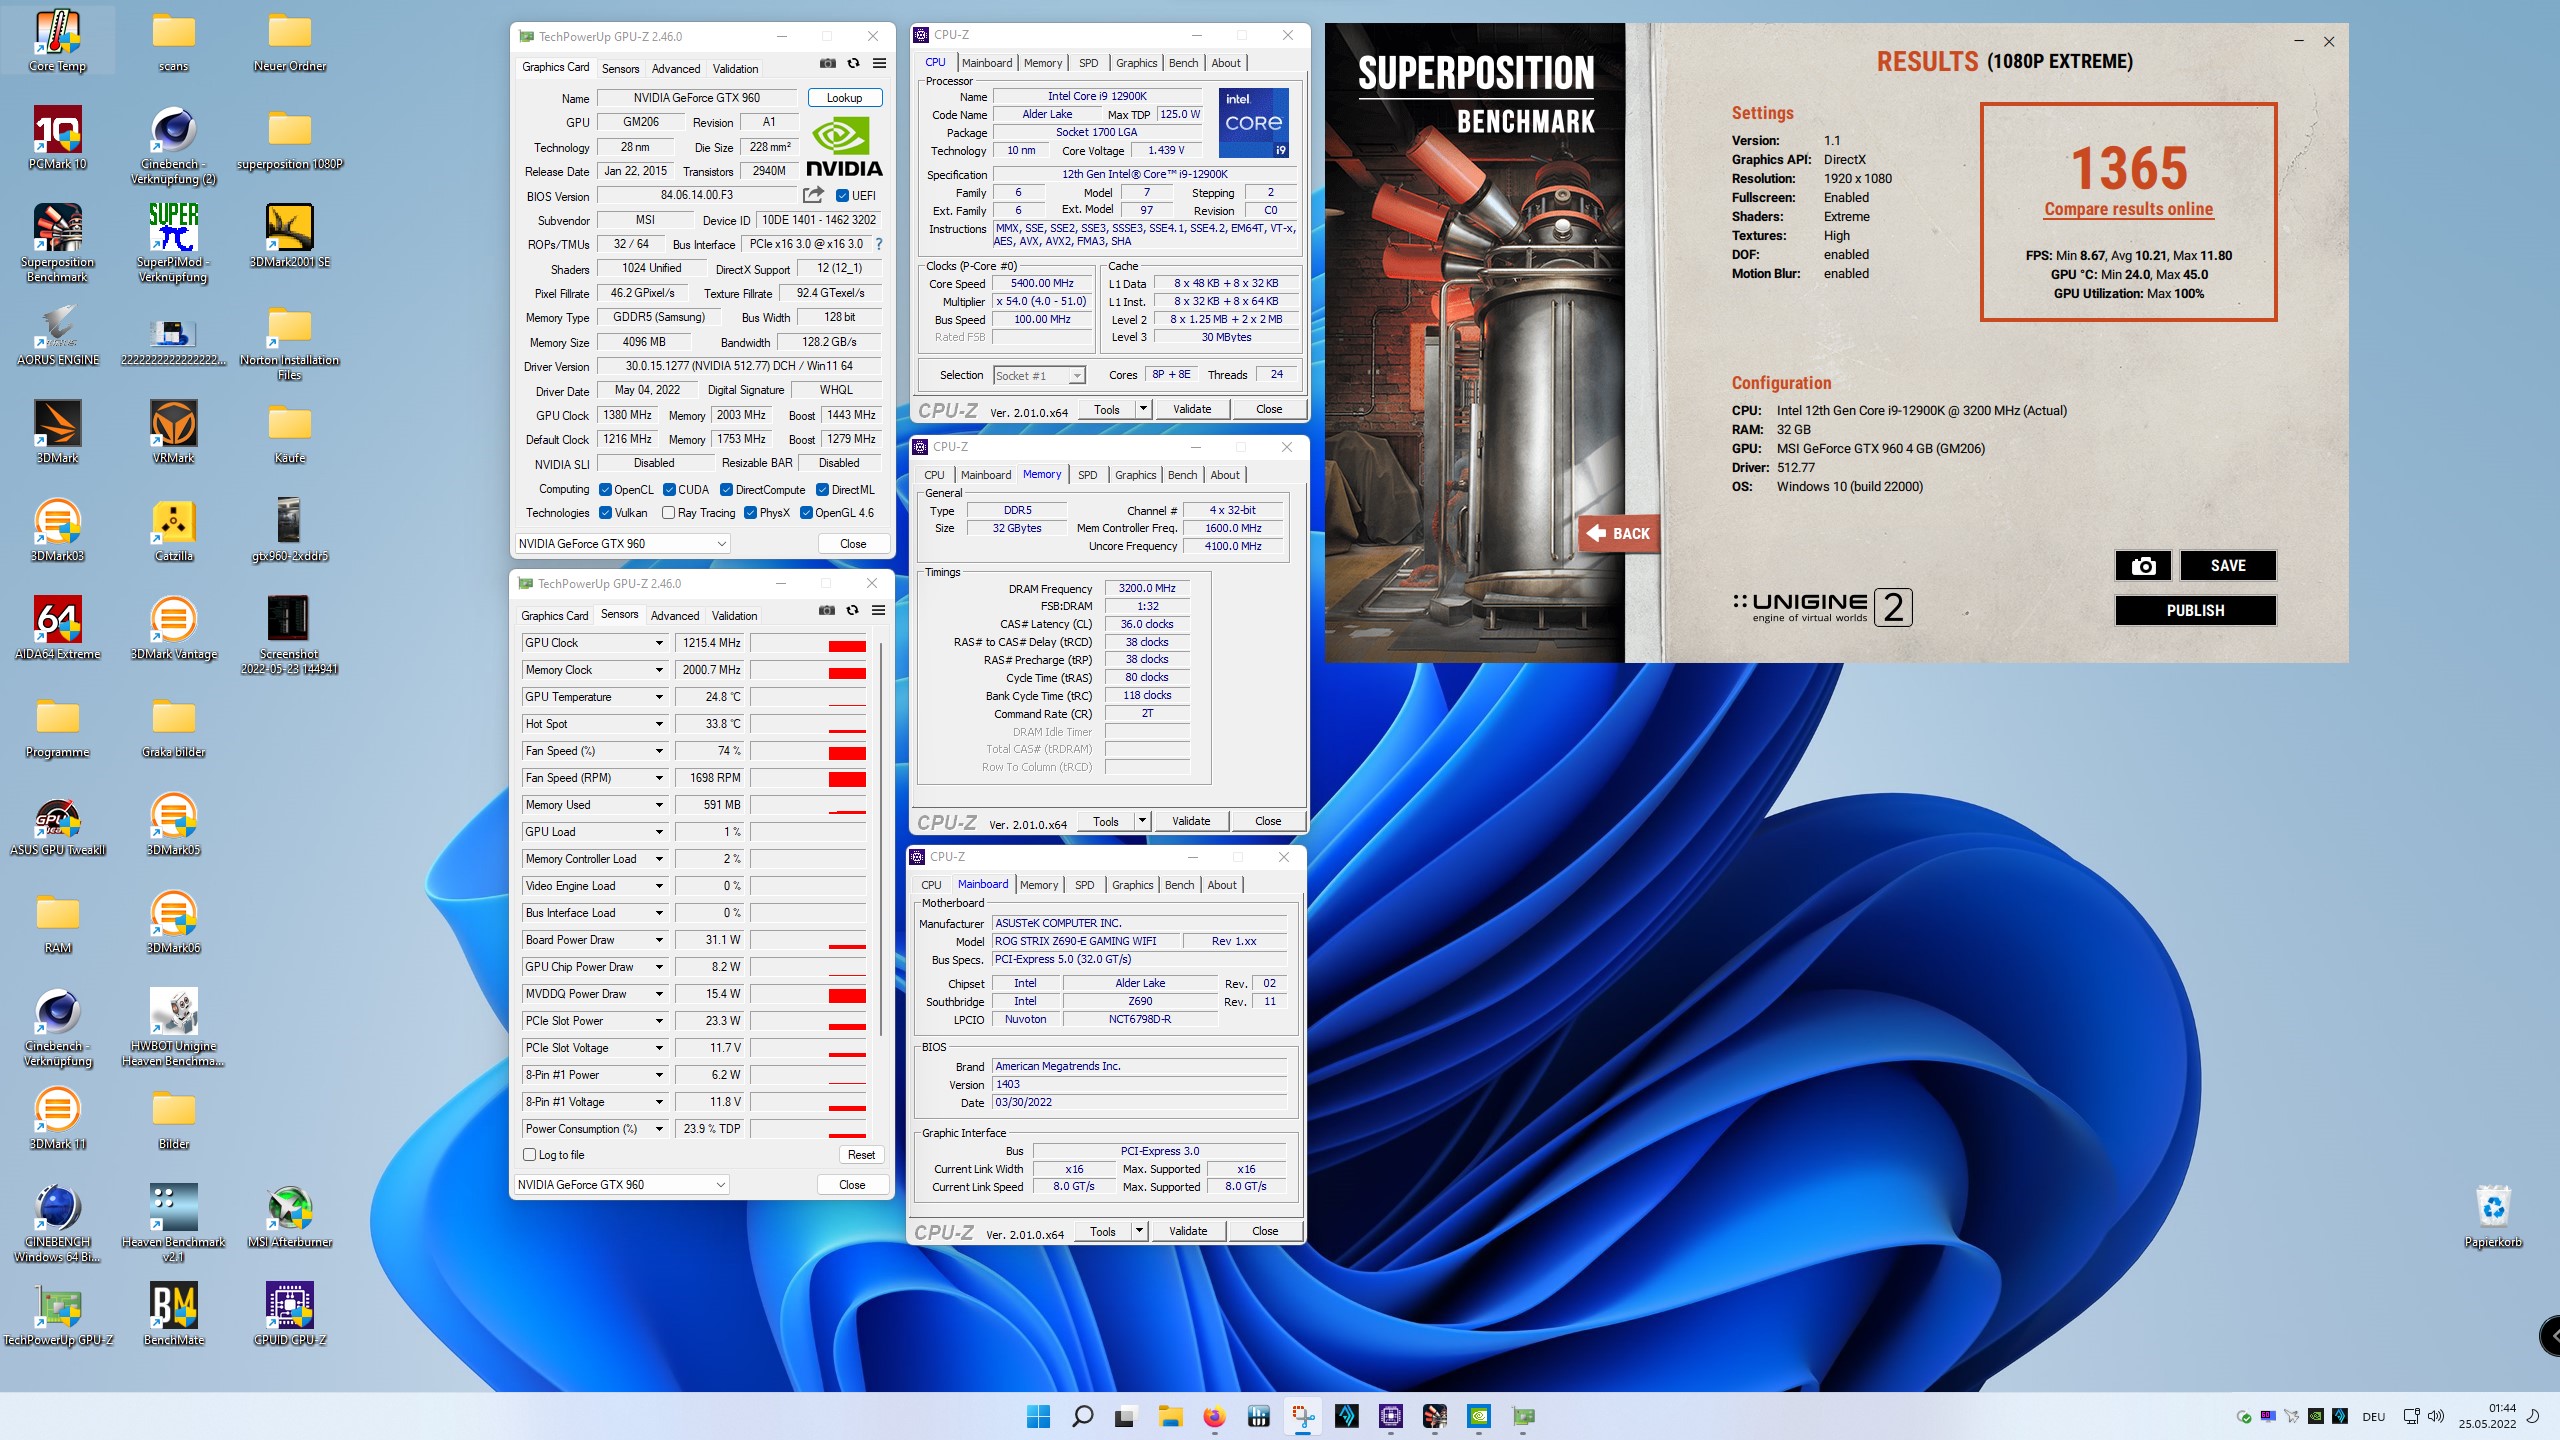Click Compare results online link
This screenshot has height=1440, width=2560.
(x=2128, y=209)
